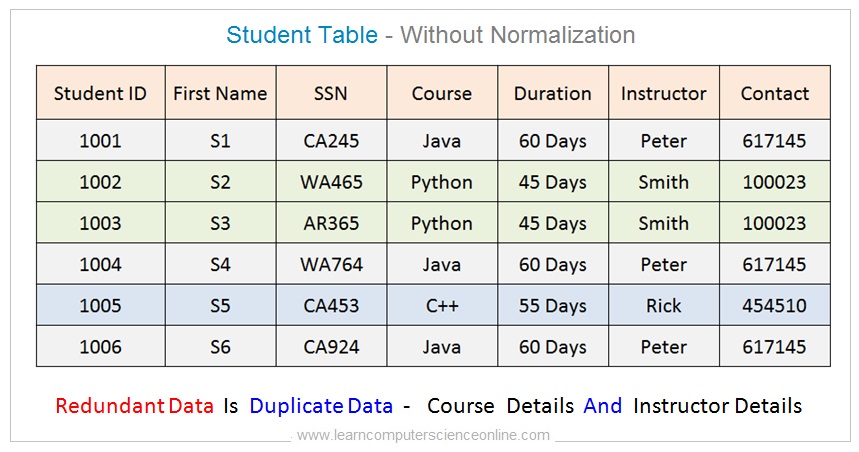
Task: Select the Course column header
Action: [441, 93]
